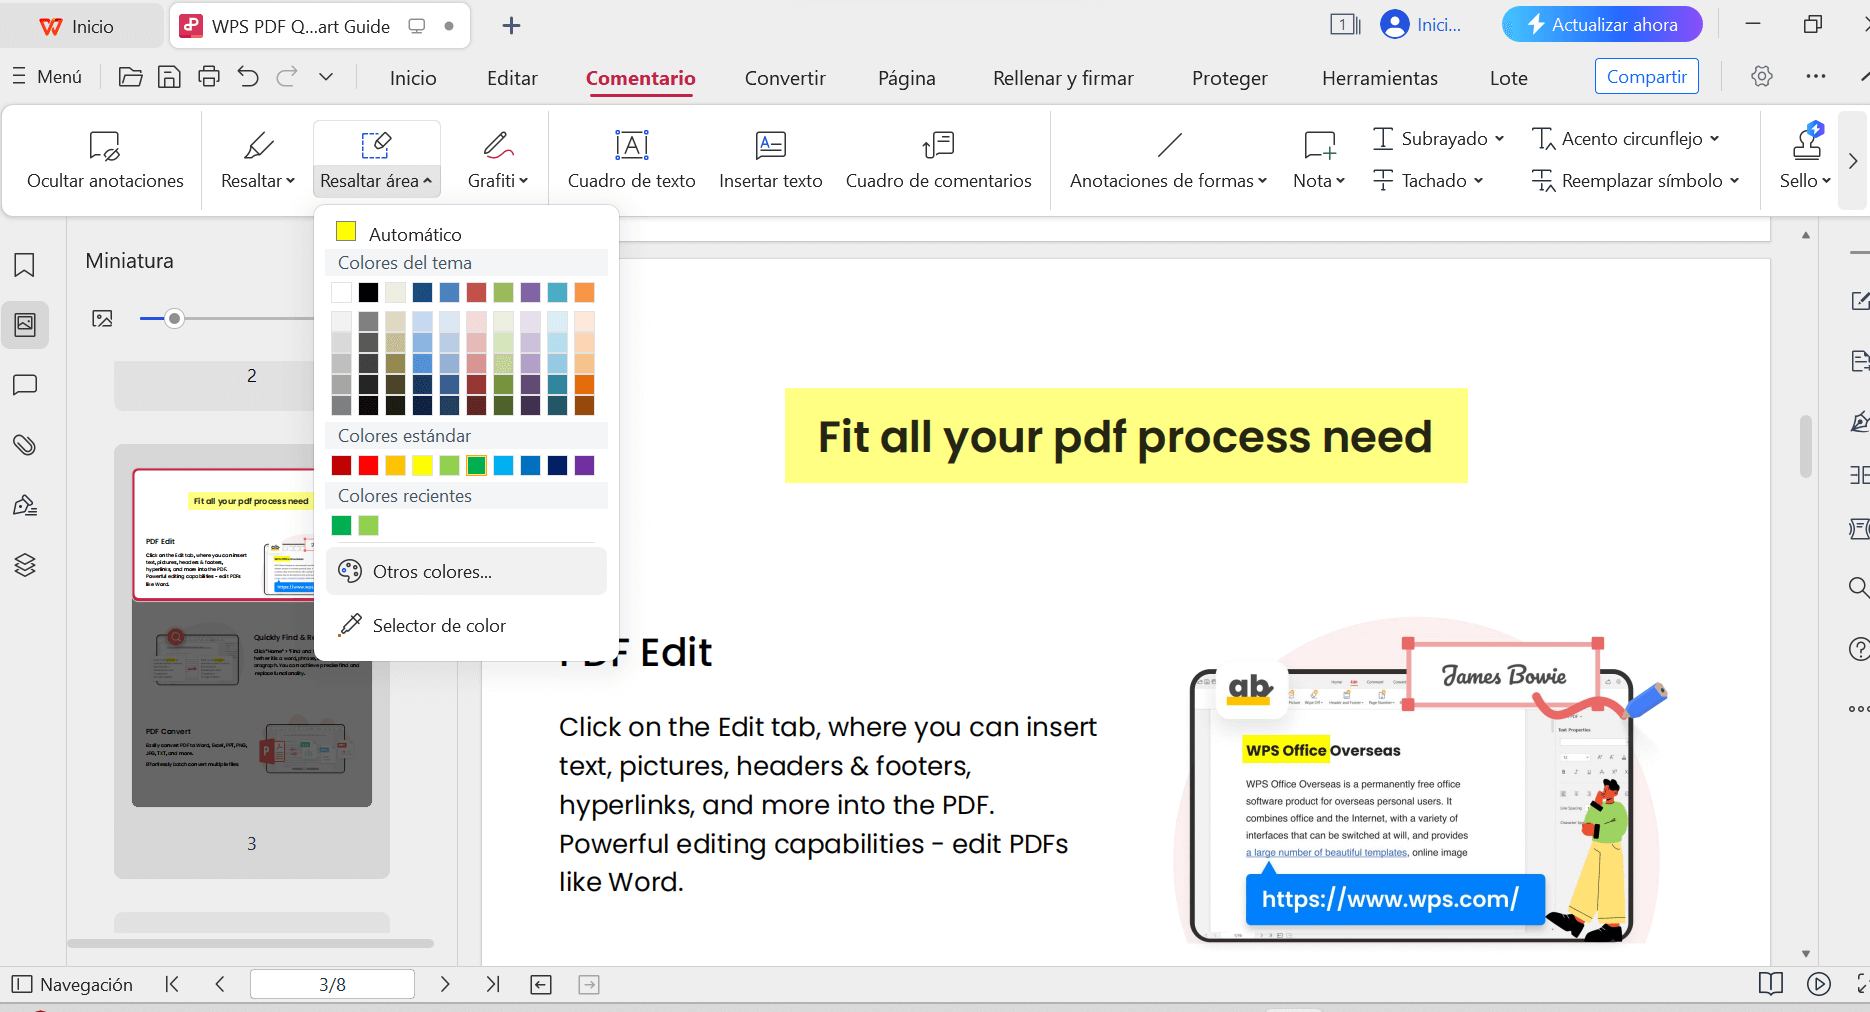Click the save icon
Viewport: 1870px width, 1012px height.
(169, 77)
